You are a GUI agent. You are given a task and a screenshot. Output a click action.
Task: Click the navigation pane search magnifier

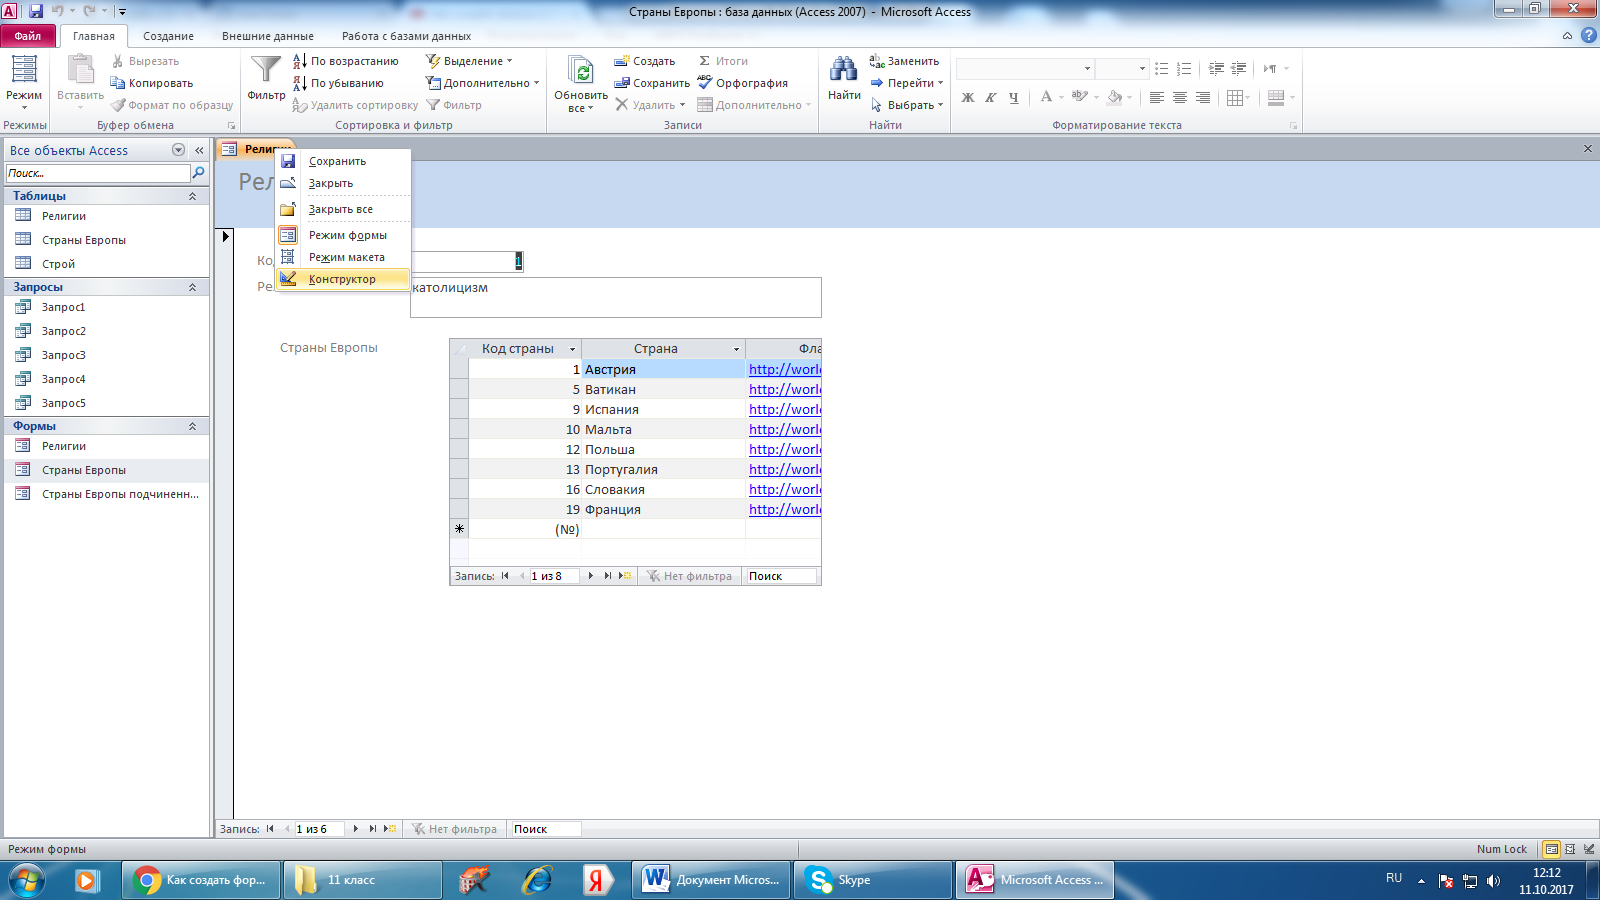click(198, 173)
